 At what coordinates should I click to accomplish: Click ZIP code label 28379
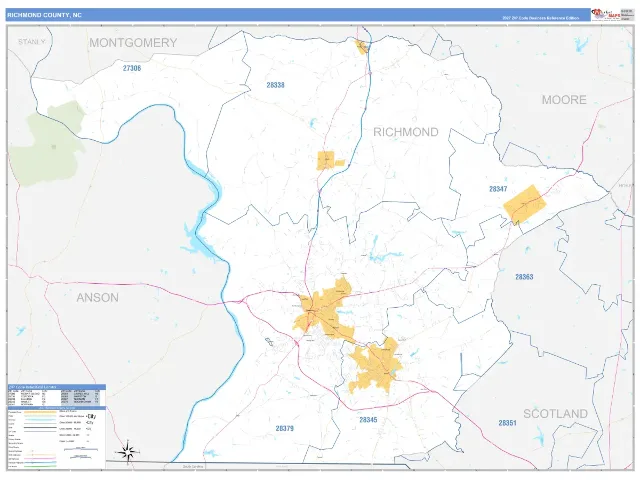coord(284,428)
